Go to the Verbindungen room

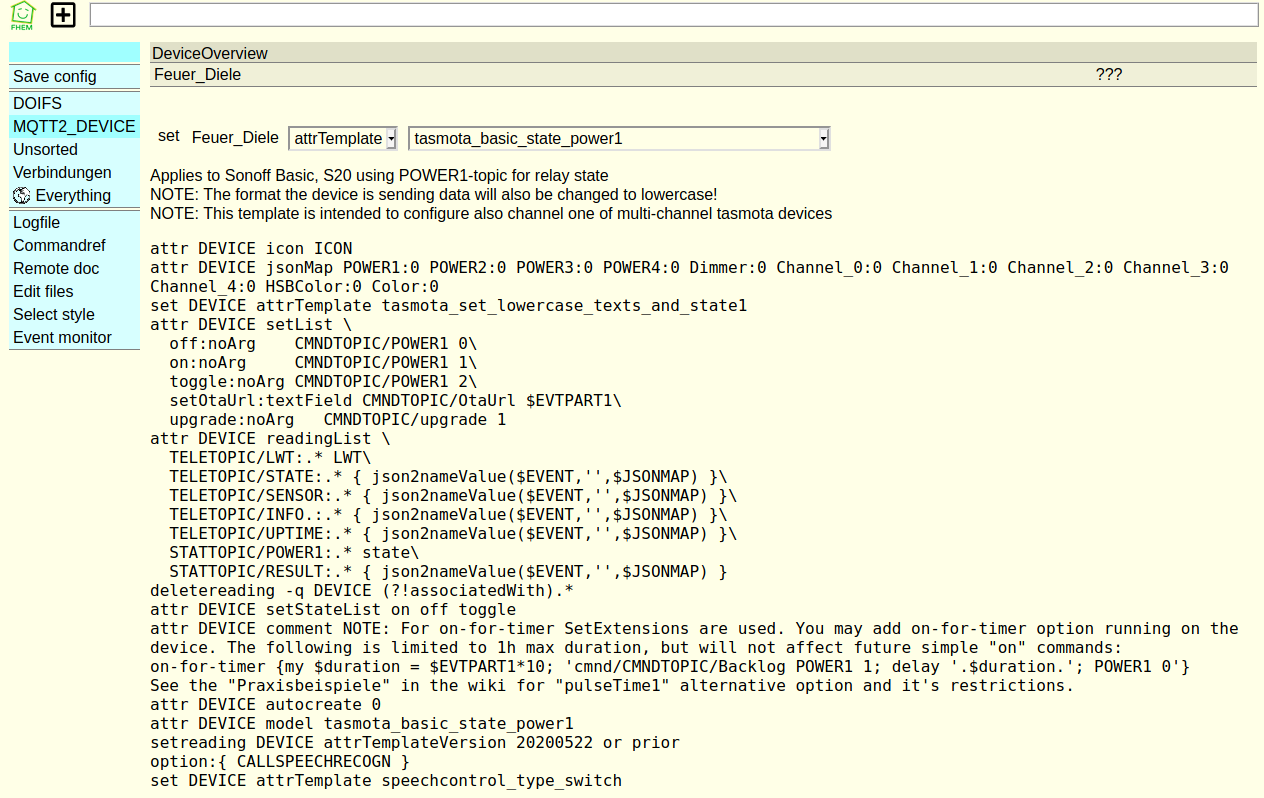click(62, 172)
